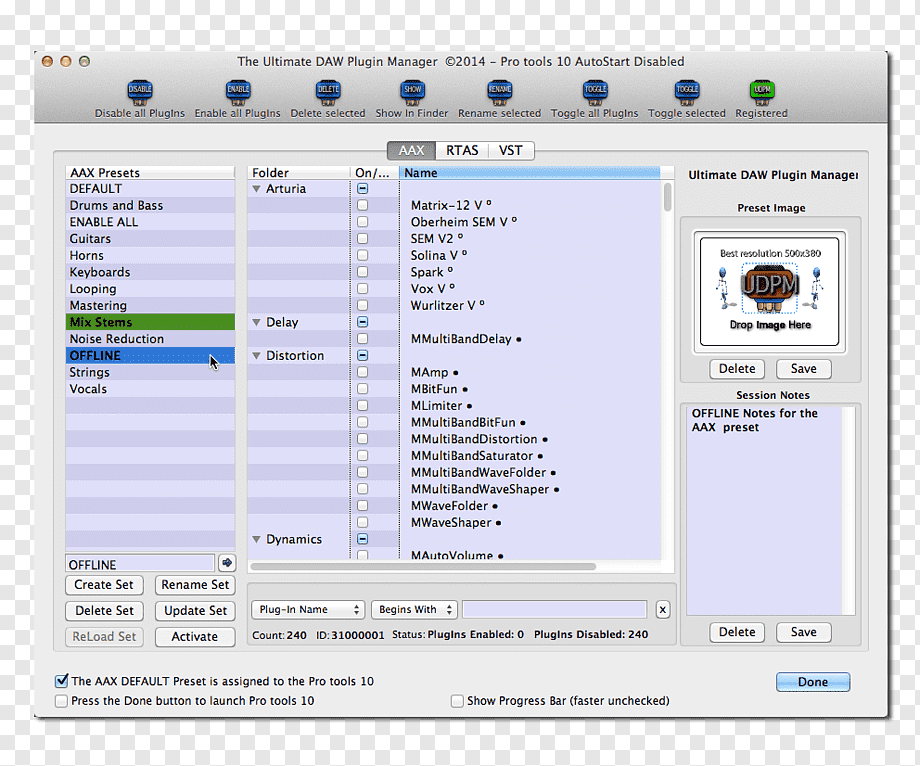The image size is (920, 766).
Task: Collapse the Distortion folder
Action: (256, 355)
